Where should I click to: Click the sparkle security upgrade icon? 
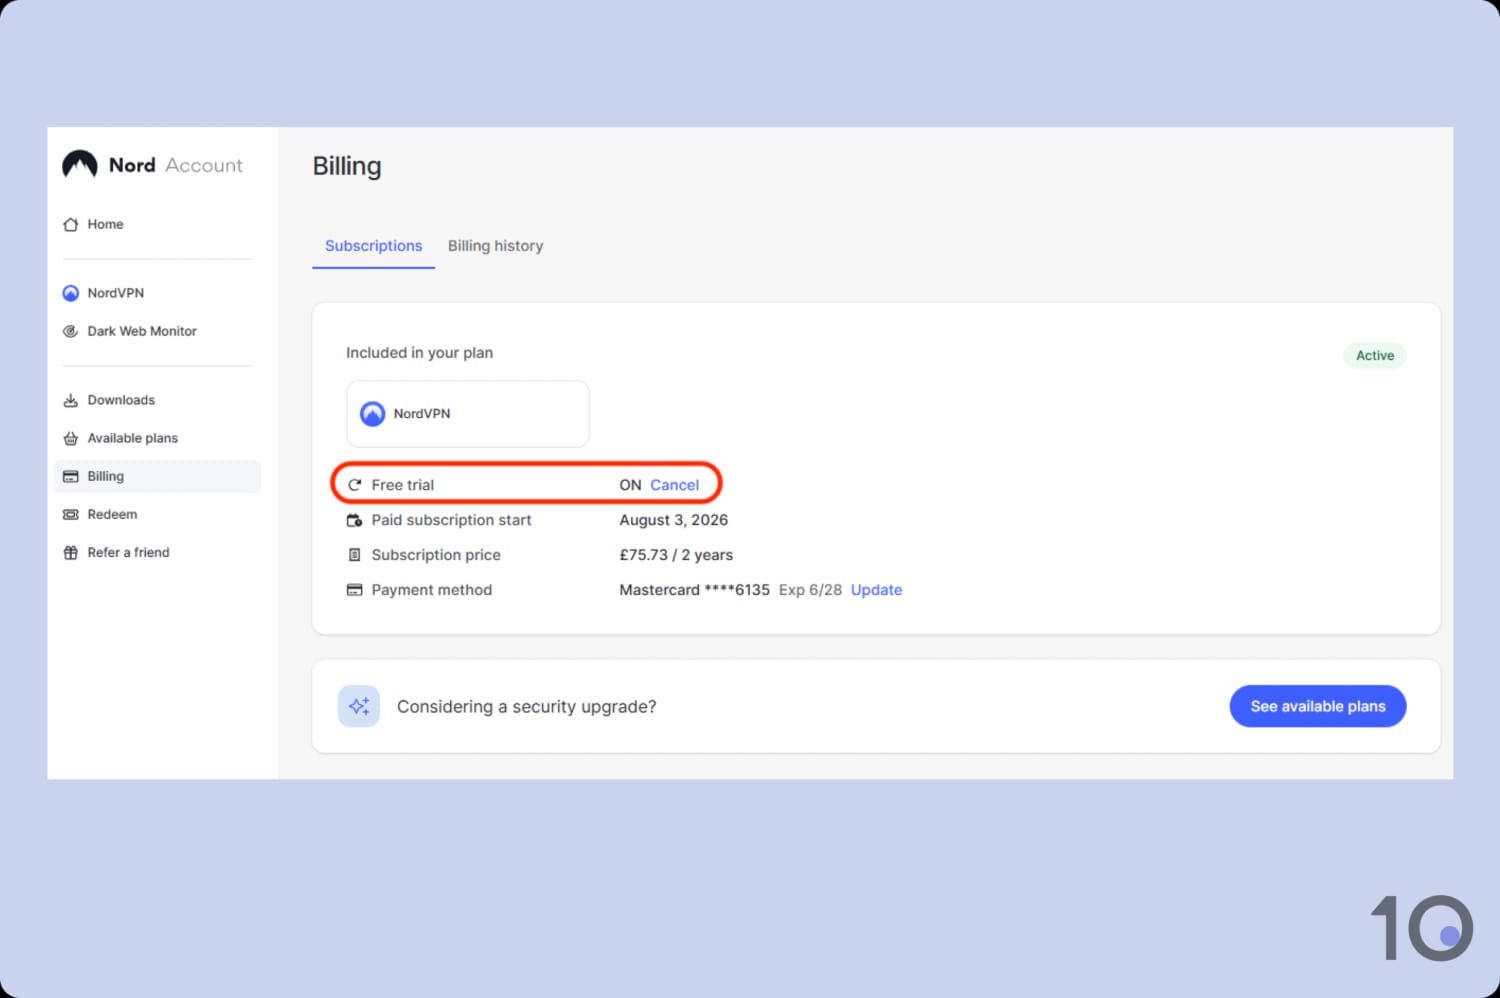click(359, 706)
